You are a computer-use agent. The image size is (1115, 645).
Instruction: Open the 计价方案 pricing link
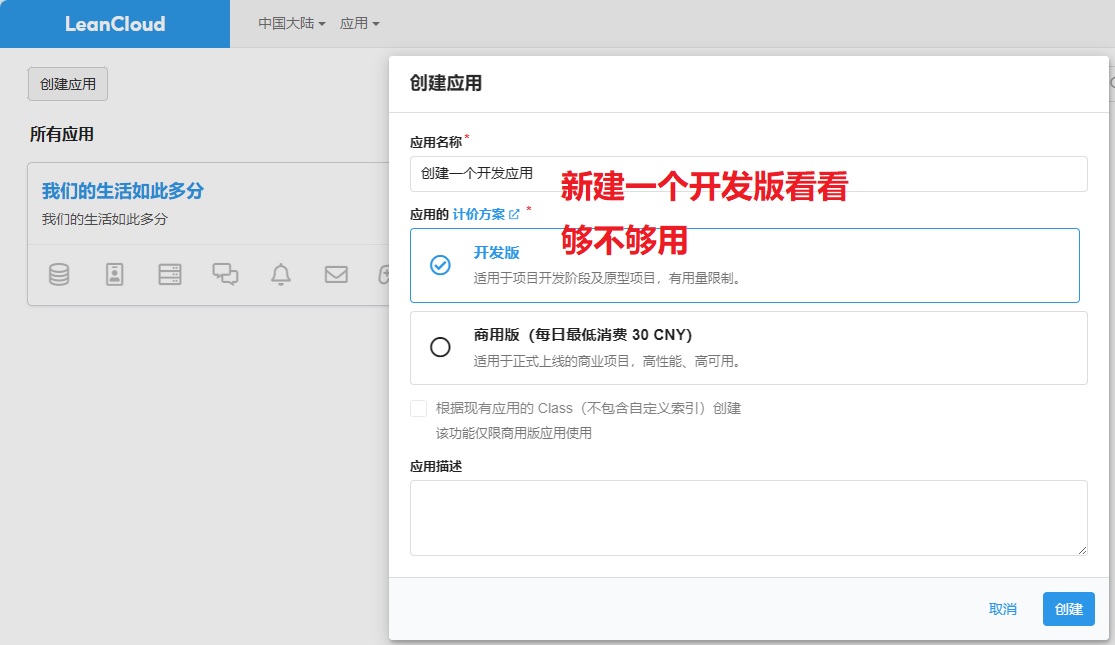479,214
